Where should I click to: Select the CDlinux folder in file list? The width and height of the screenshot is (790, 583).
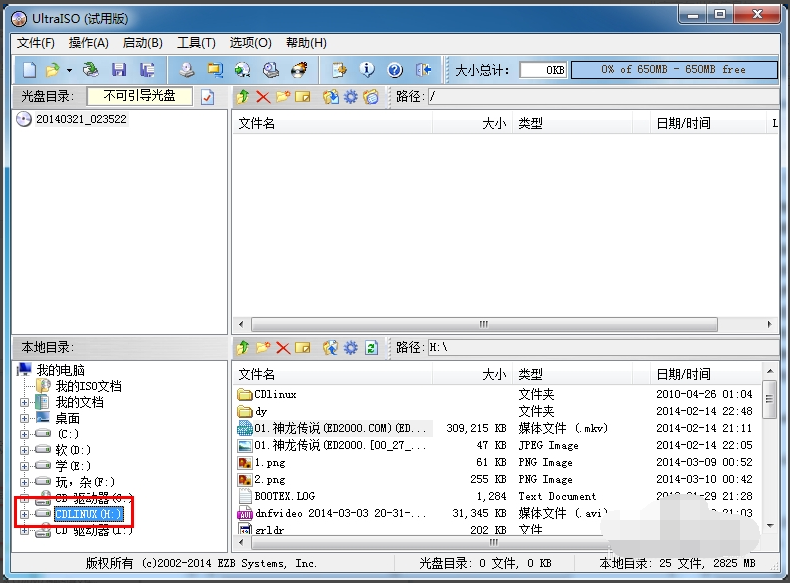pos(275,395)
